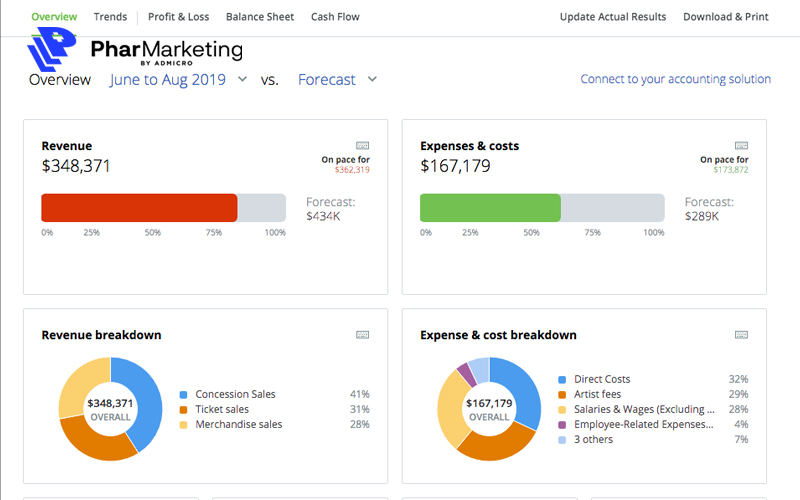Open the Forecast comparison dropdown
The image size is (800, 500).
tap(372, 79)
